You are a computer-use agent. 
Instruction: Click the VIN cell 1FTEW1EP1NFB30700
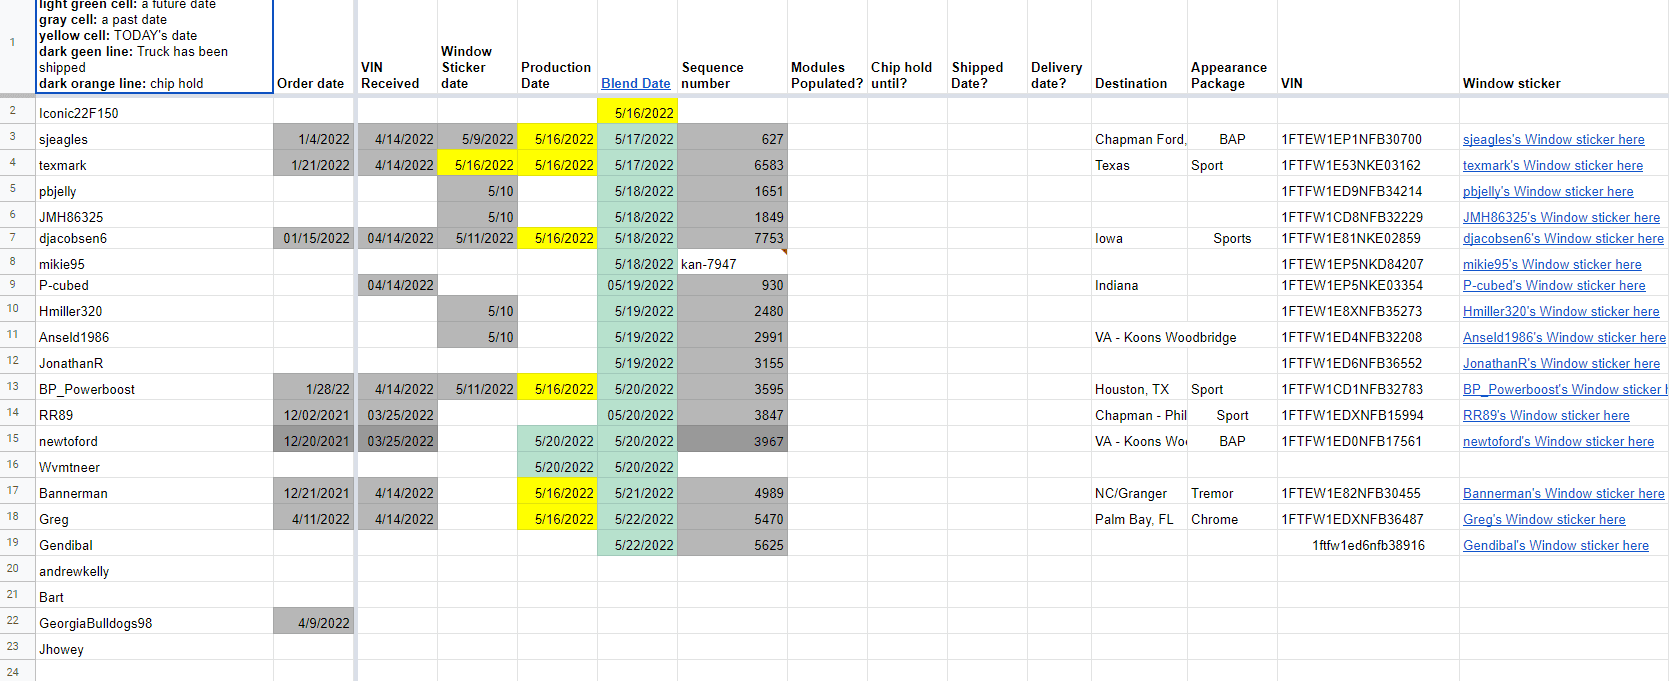1350,140
